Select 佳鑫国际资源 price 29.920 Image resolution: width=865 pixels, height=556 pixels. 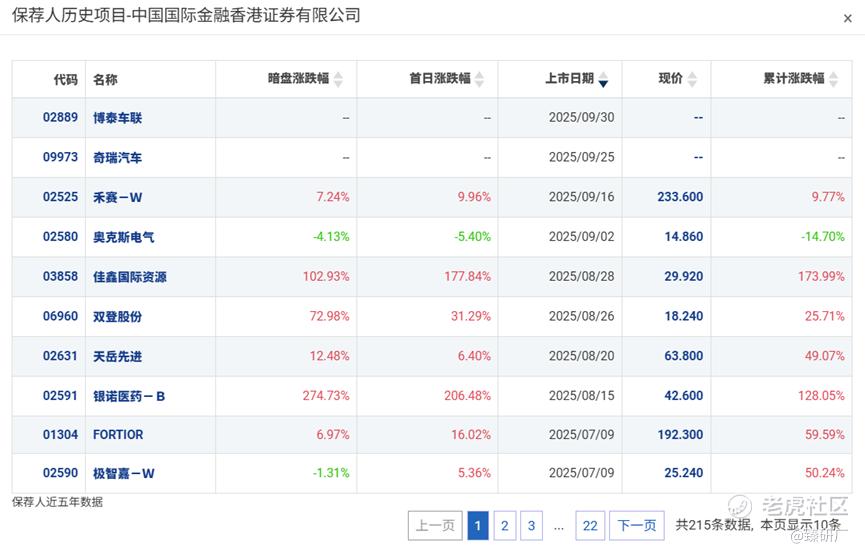point(684,276)
